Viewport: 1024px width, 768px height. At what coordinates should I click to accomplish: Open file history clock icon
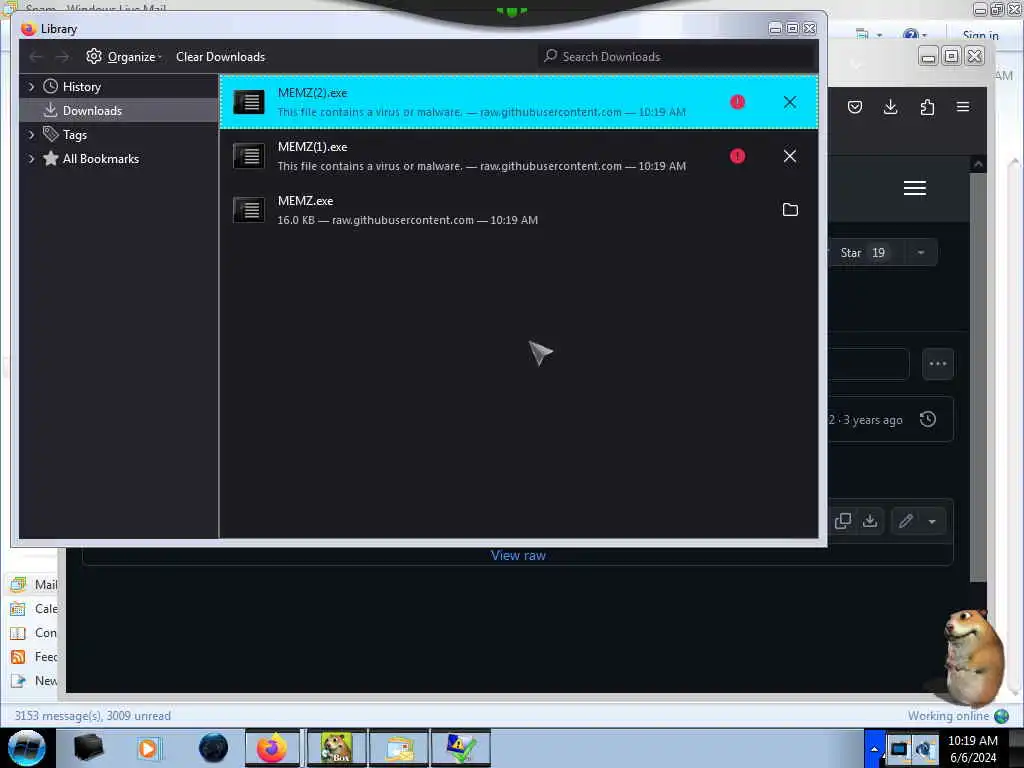click(x=928, y=419)
